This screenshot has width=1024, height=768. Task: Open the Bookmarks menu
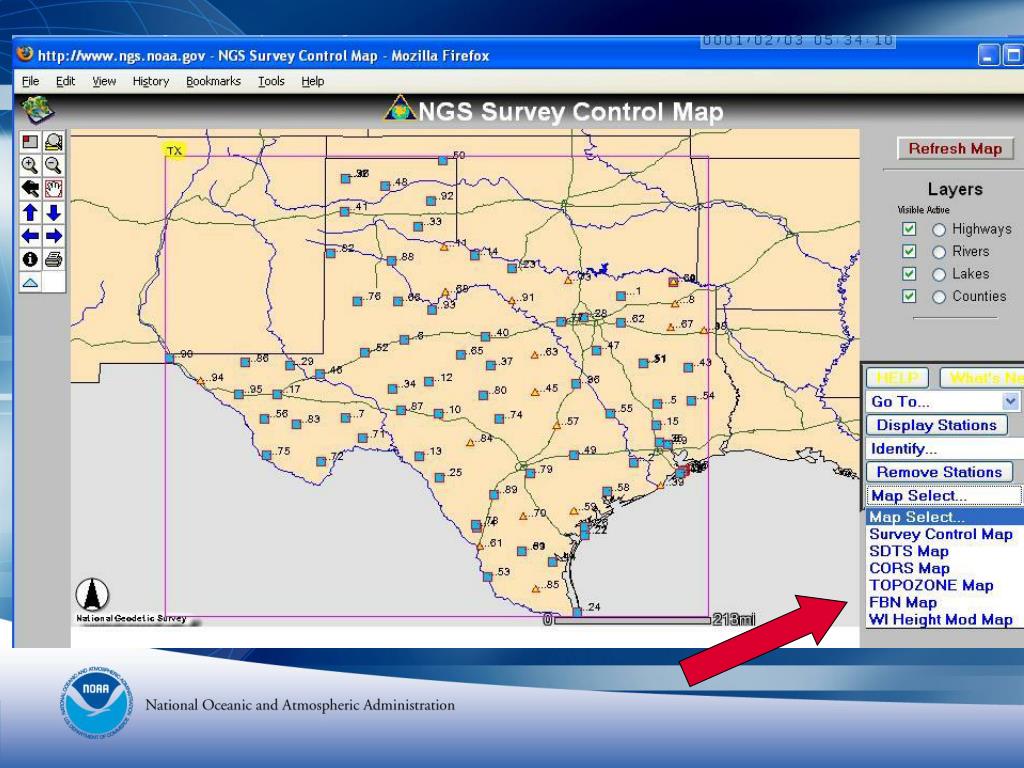click(x=214, y=81)
